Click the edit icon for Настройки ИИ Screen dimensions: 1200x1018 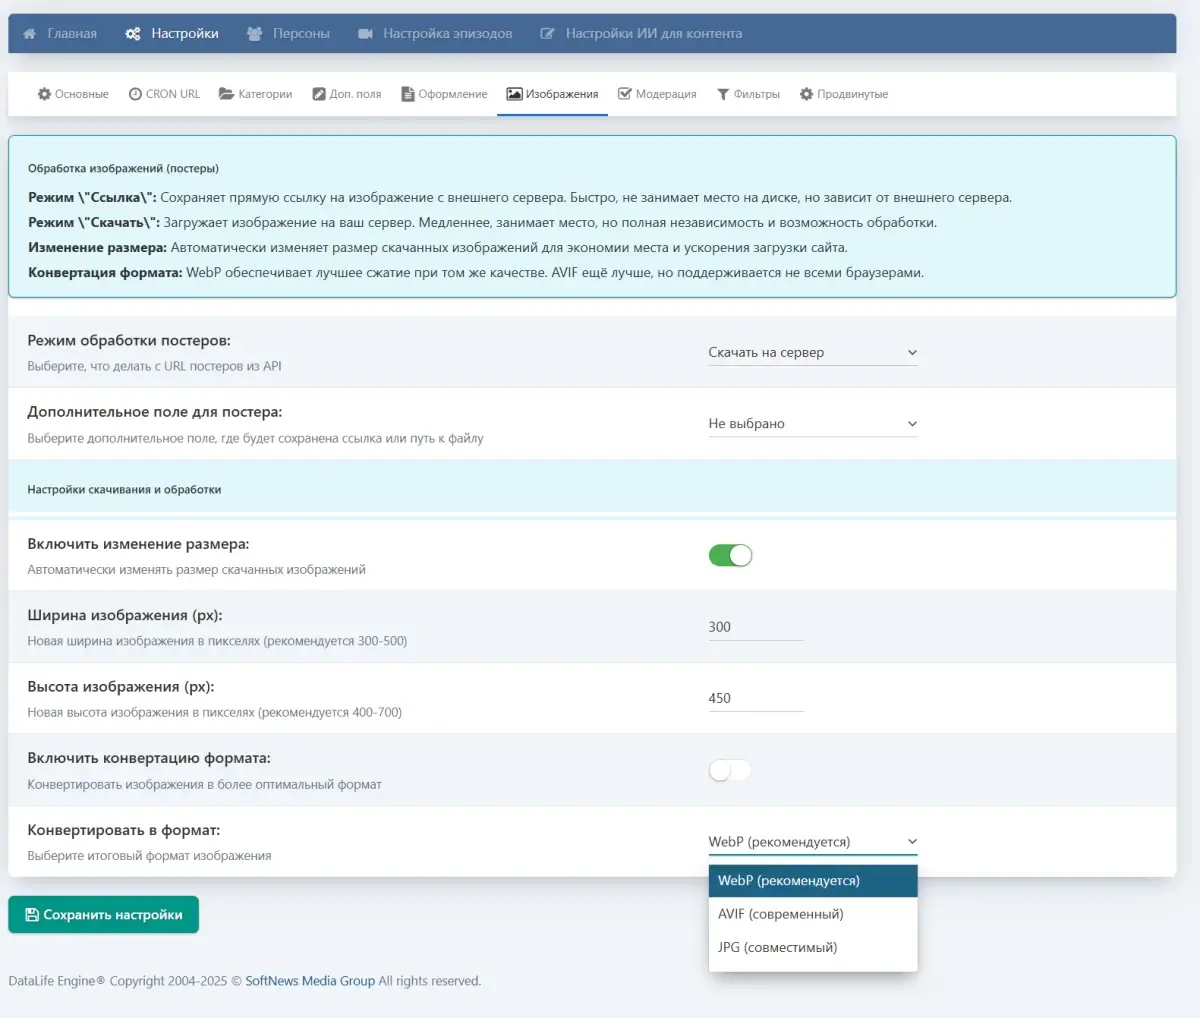(548, 34)
